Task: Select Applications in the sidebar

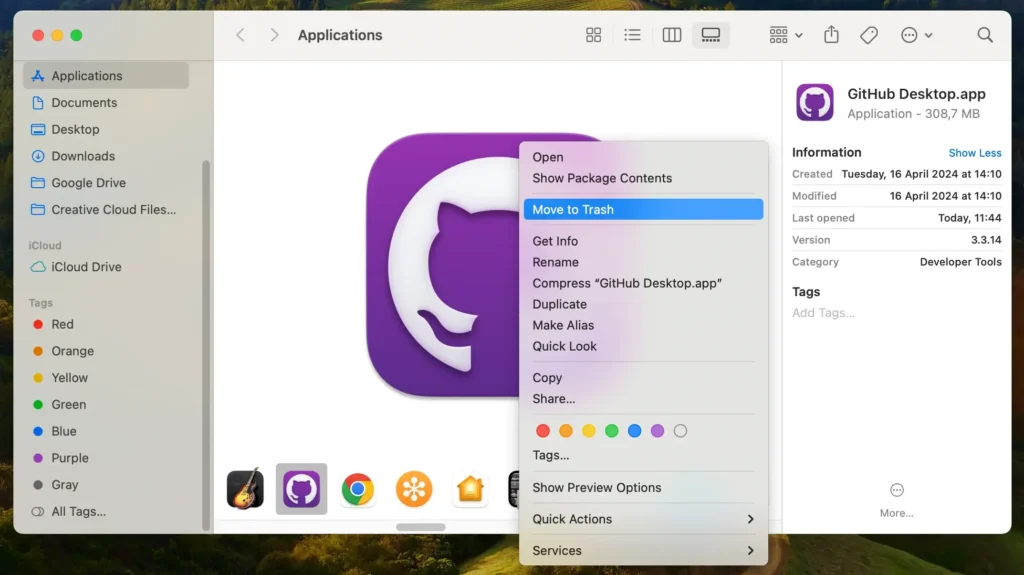Action: point(106,76)
